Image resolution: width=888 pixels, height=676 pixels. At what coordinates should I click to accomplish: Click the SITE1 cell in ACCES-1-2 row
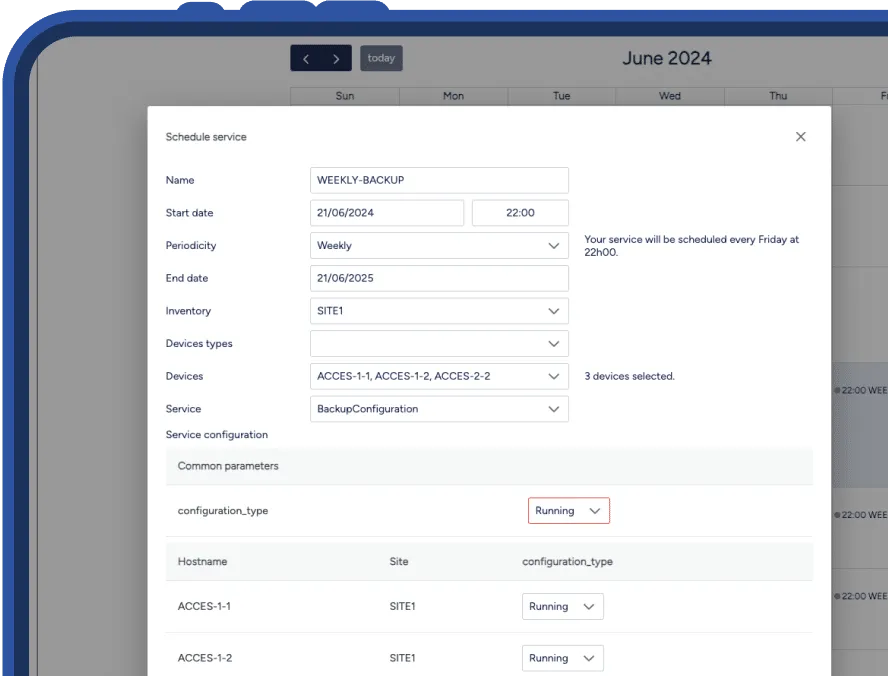point(402,658)
